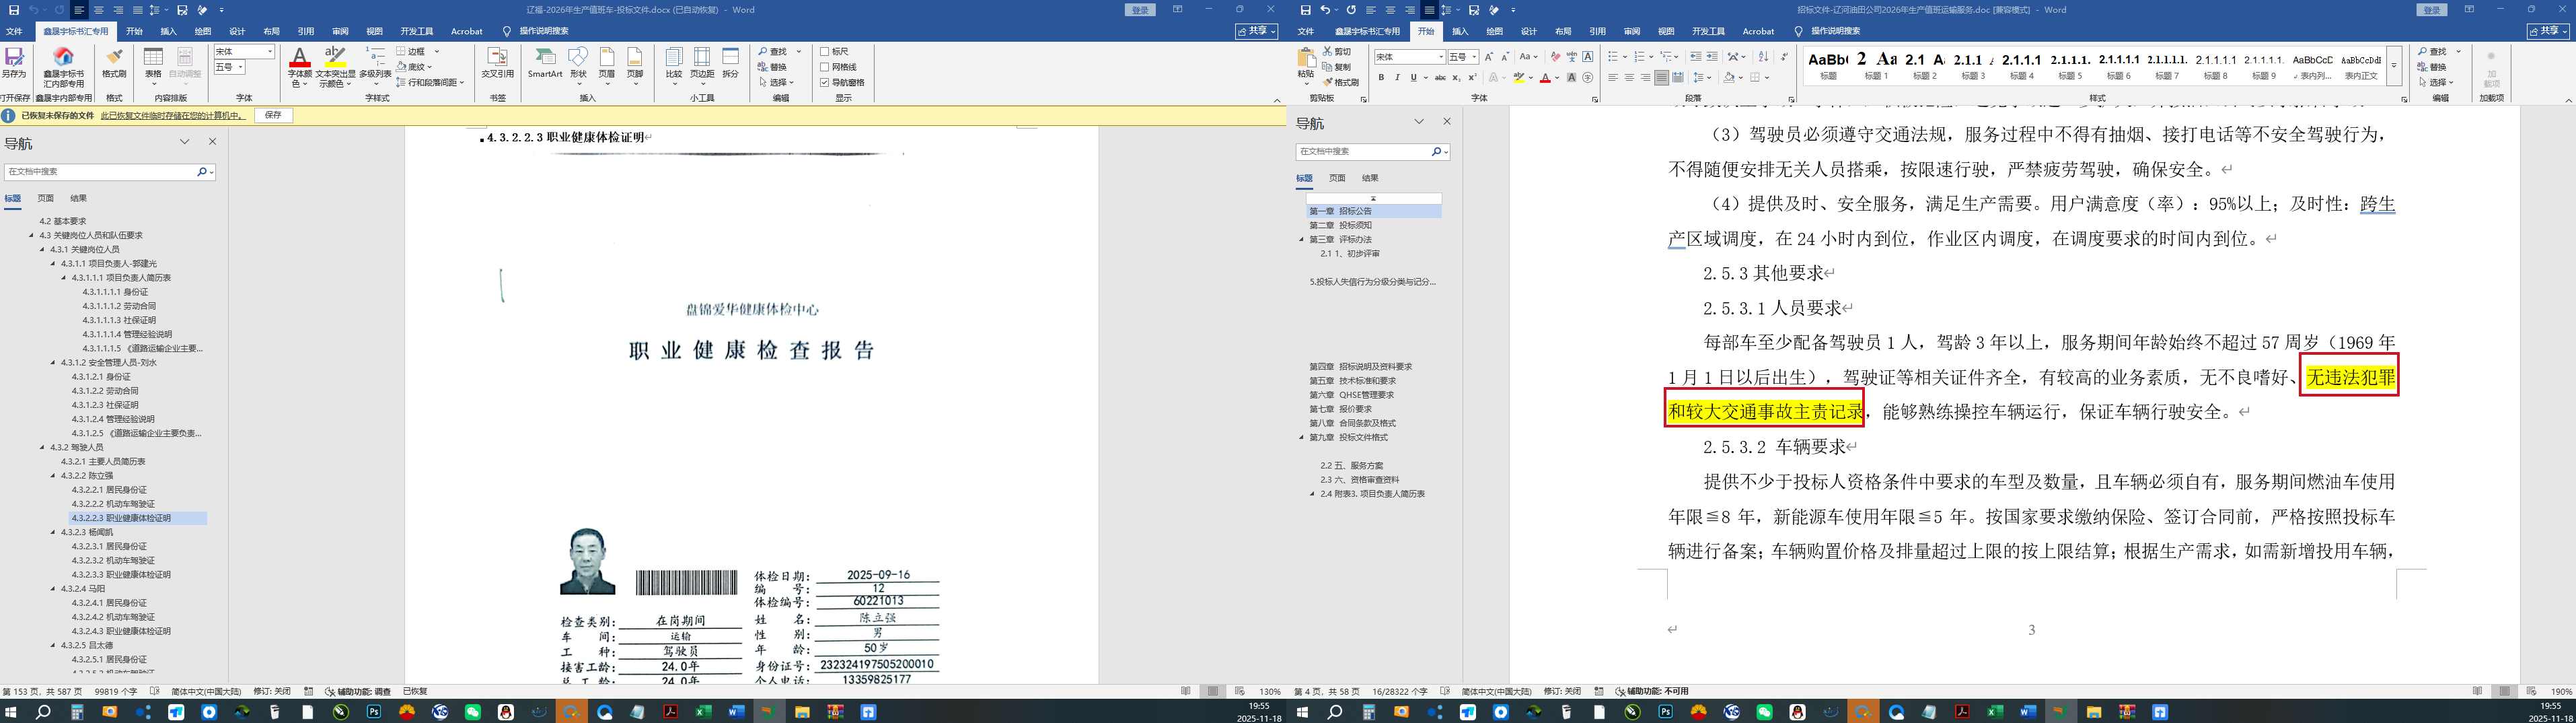The width and height of the screenshot is (2576, 723).
Task: Apply the 标题 1 style in right window
Action: pyautogui.click(x=1876, y=66)
